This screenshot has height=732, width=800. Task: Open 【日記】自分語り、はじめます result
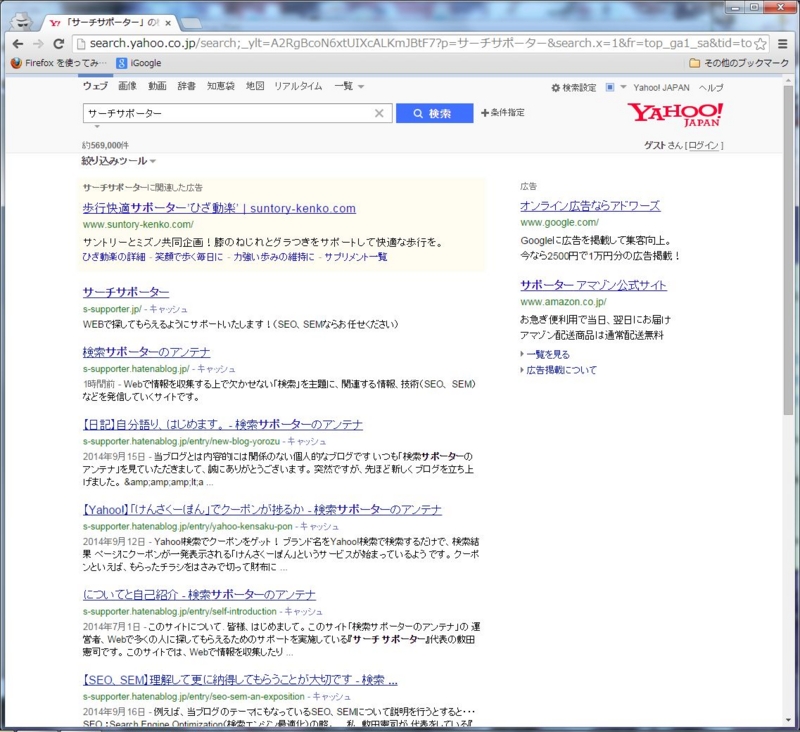pyautogui.click(x=222, y=424)
